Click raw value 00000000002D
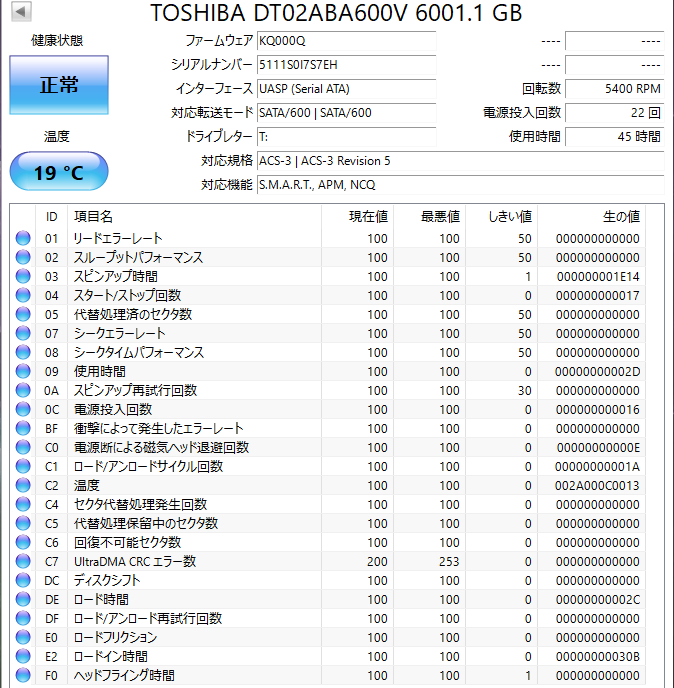 click(x=597, y=372)
